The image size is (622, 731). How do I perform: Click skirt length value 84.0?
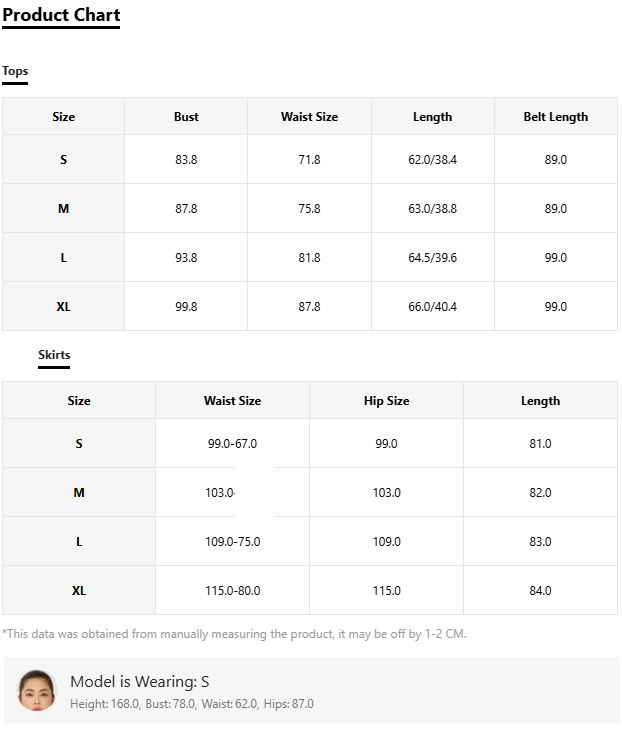pos(540,591)
